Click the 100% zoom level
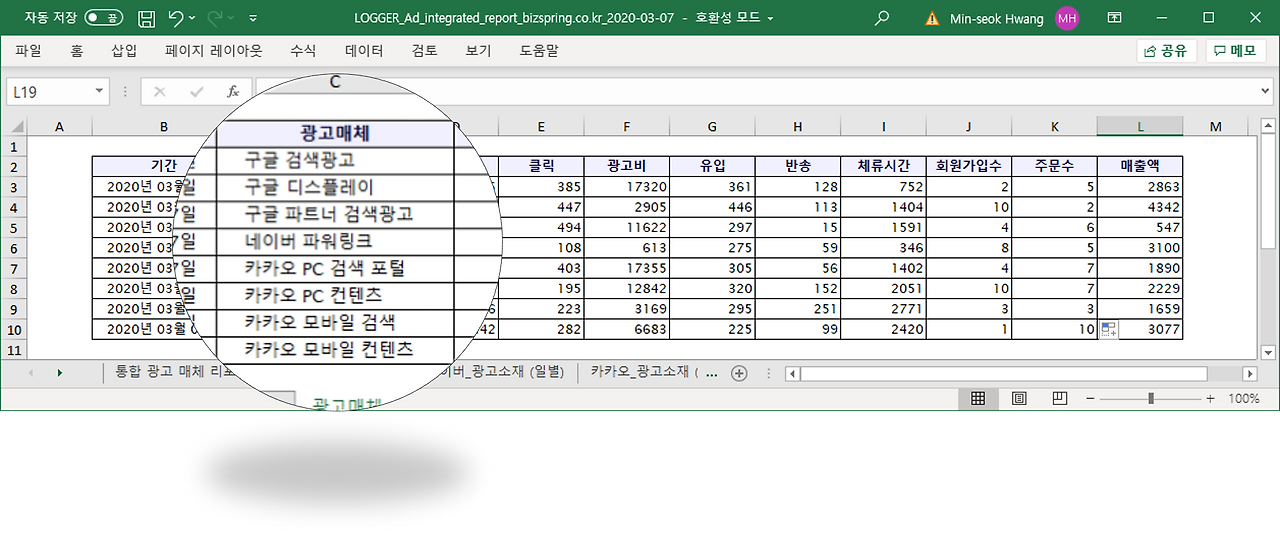The height and width of the screenshot is (544, 1280). 1243,398
